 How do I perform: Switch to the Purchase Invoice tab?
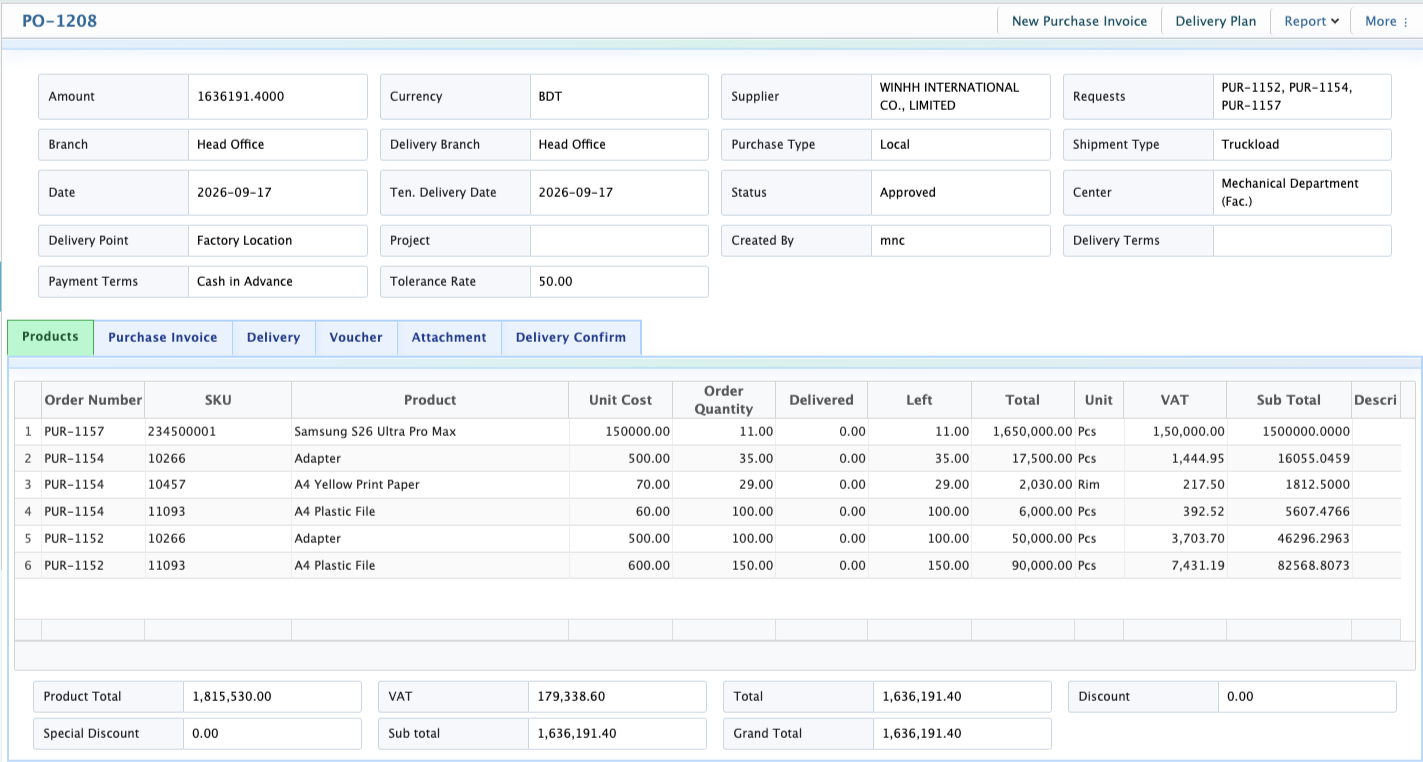pos(163,338)
